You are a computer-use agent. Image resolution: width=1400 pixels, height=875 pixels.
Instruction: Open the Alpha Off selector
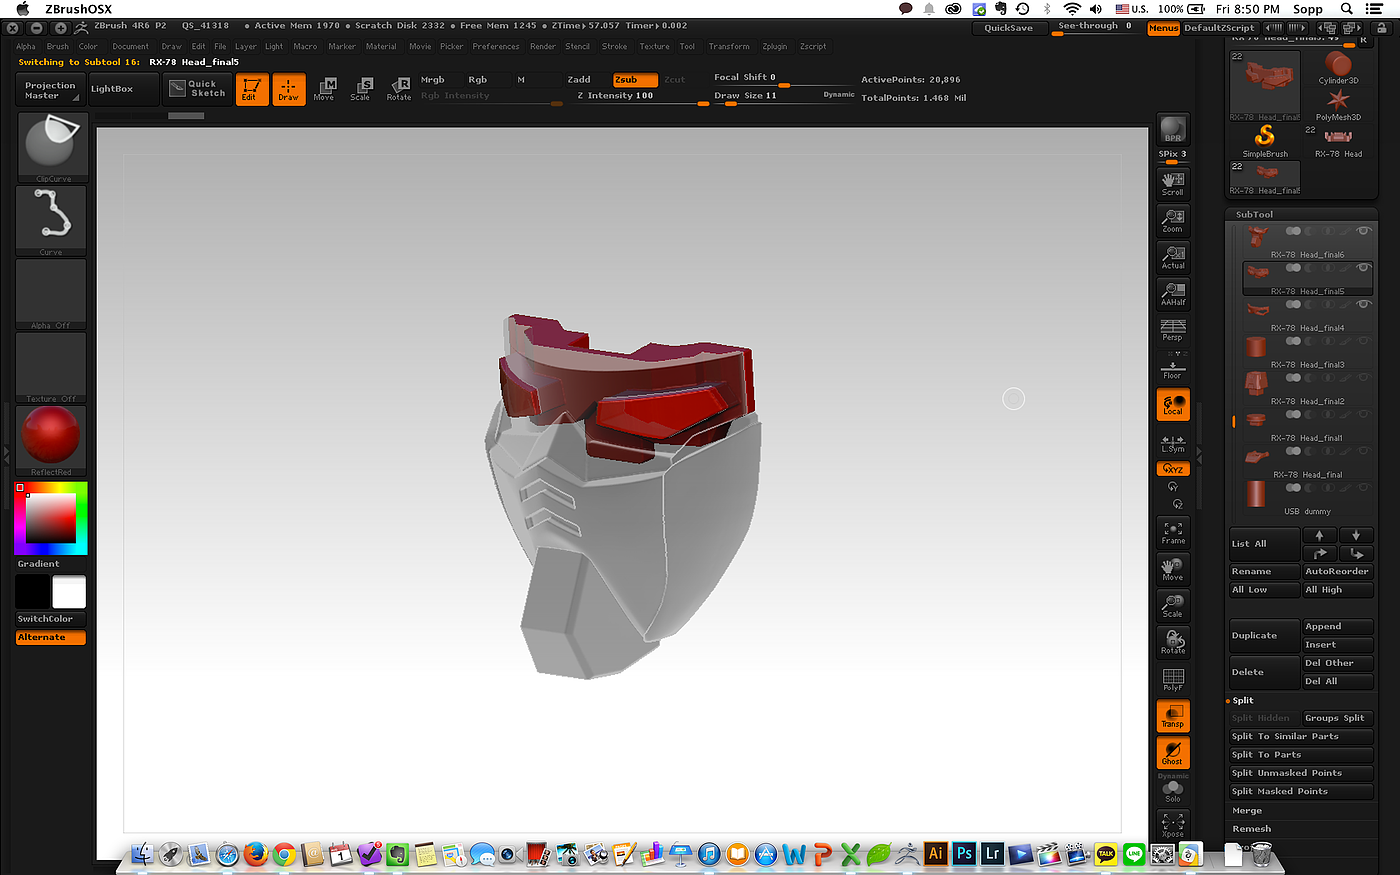(x=51, y=295)
